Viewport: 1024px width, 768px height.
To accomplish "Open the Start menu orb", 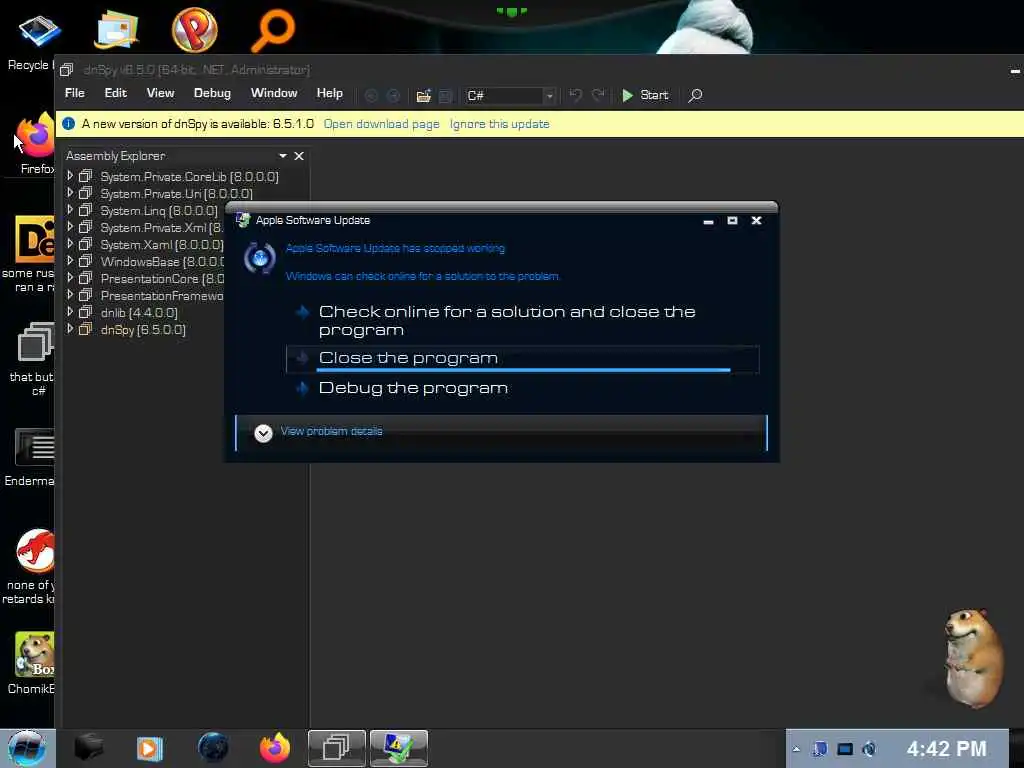I will pyautogui.click(x=27, y=748).
